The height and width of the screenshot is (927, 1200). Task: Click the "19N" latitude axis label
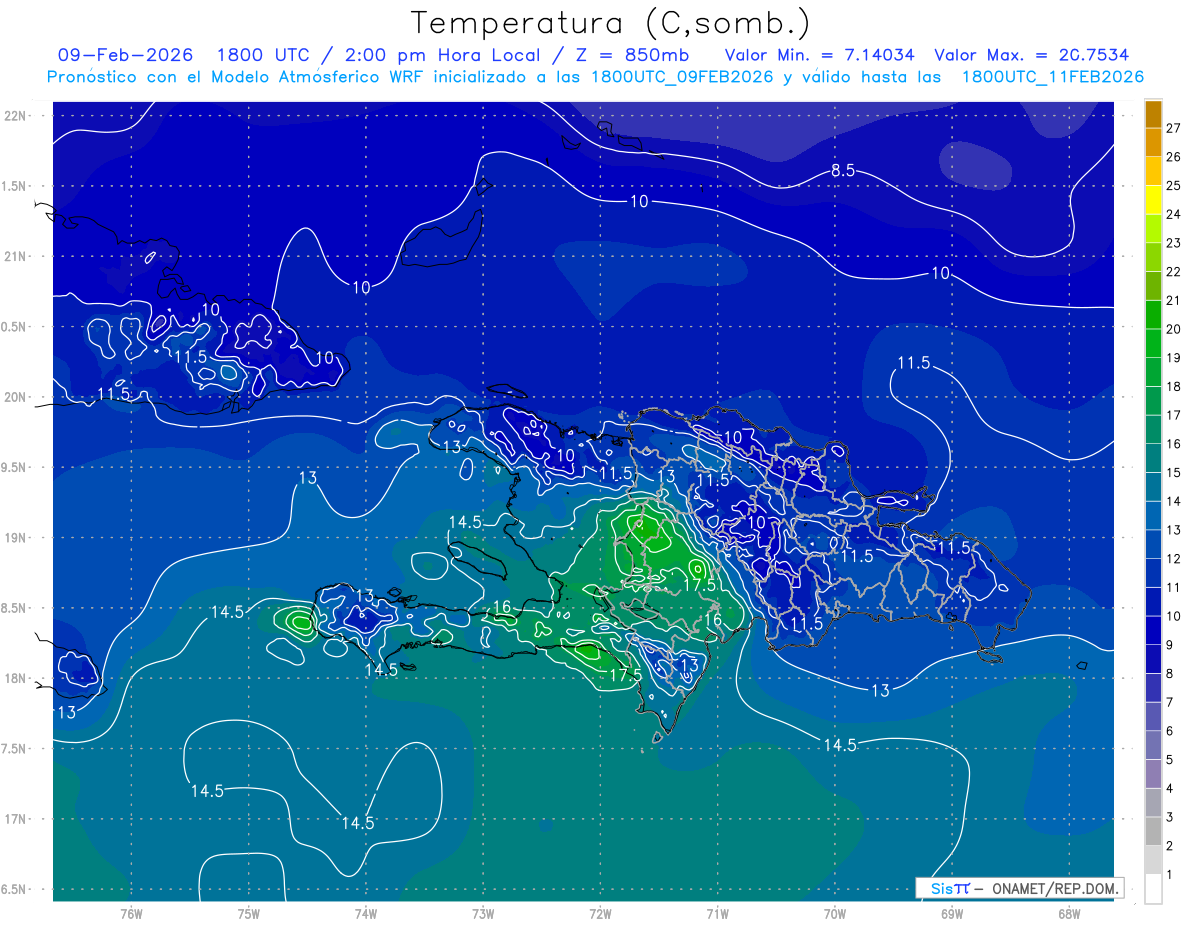16,538
